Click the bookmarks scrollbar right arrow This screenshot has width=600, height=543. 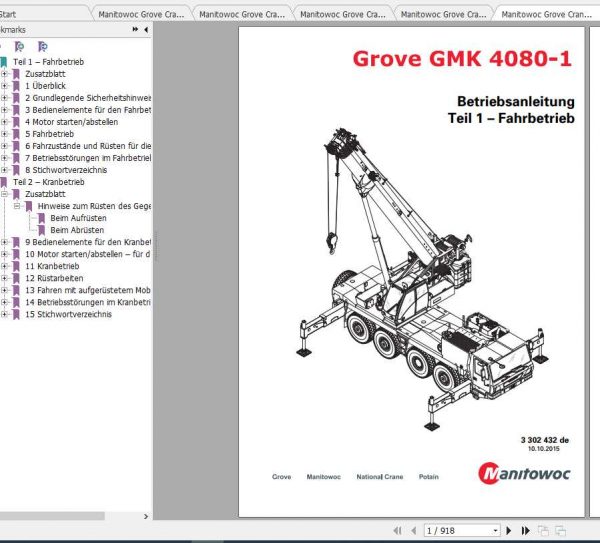click(x=146, y=517)
